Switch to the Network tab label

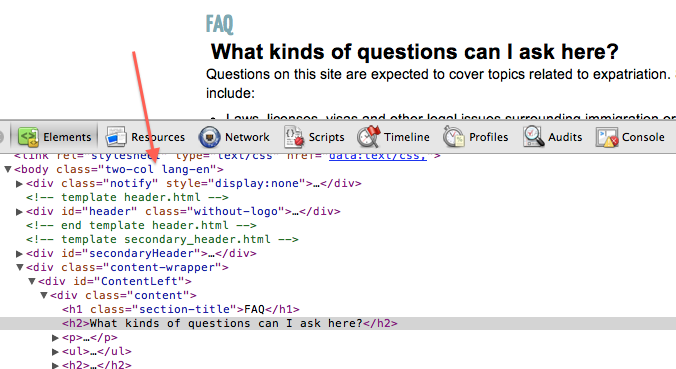coord(247,137)
